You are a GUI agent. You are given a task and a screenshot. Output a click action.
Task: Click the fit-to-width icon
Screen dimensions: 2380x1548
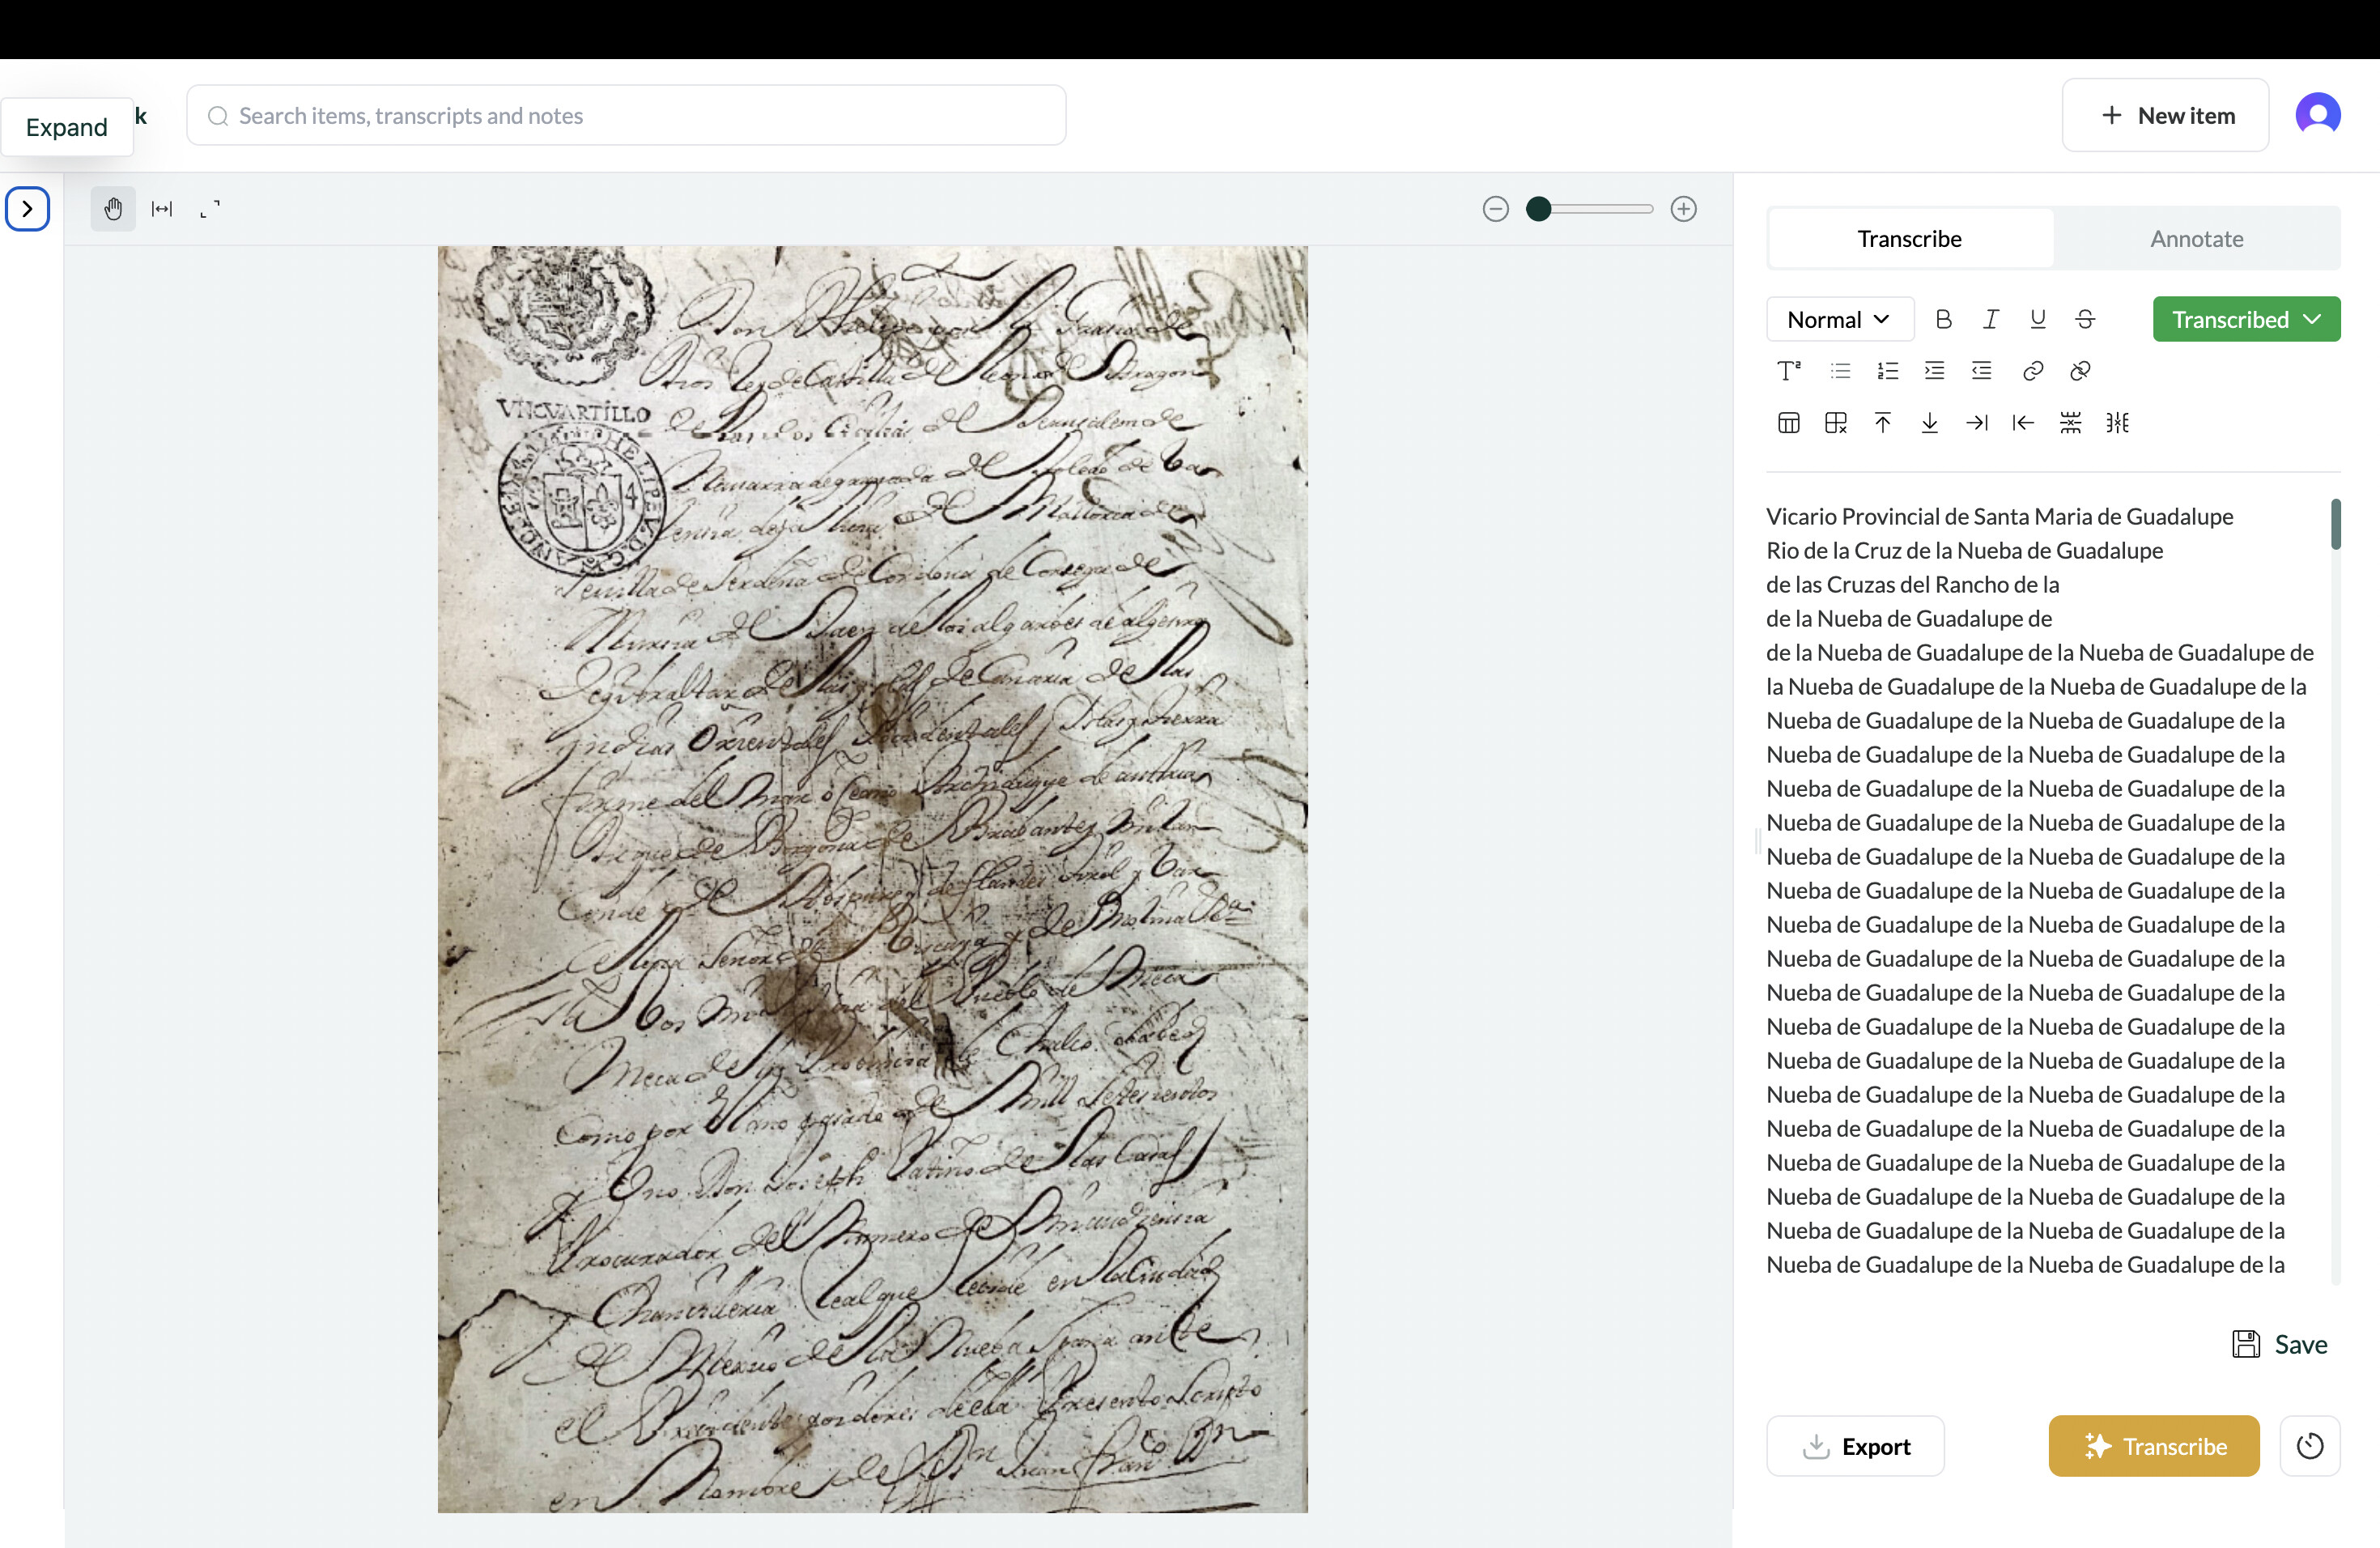pos(162,209)
